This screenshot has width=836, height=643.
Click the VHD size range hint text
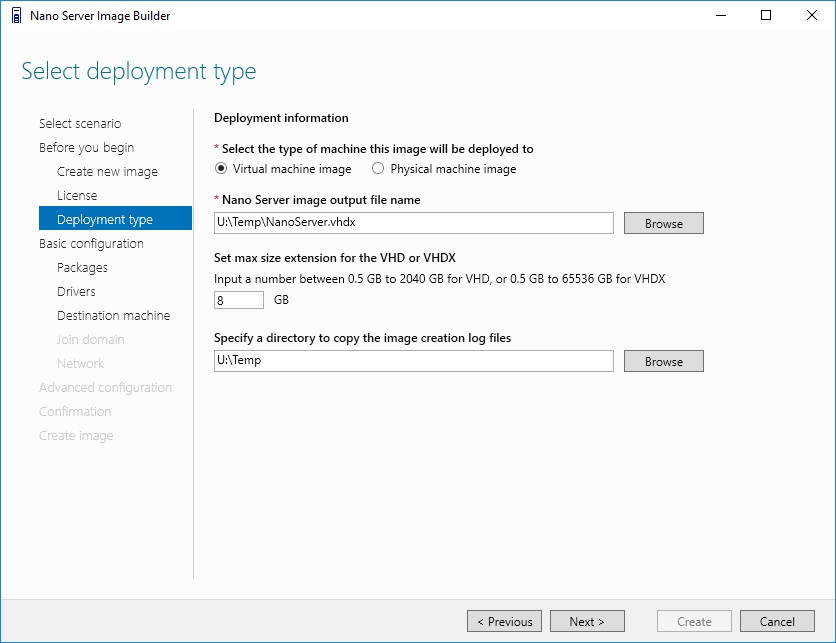click(440, 279)
